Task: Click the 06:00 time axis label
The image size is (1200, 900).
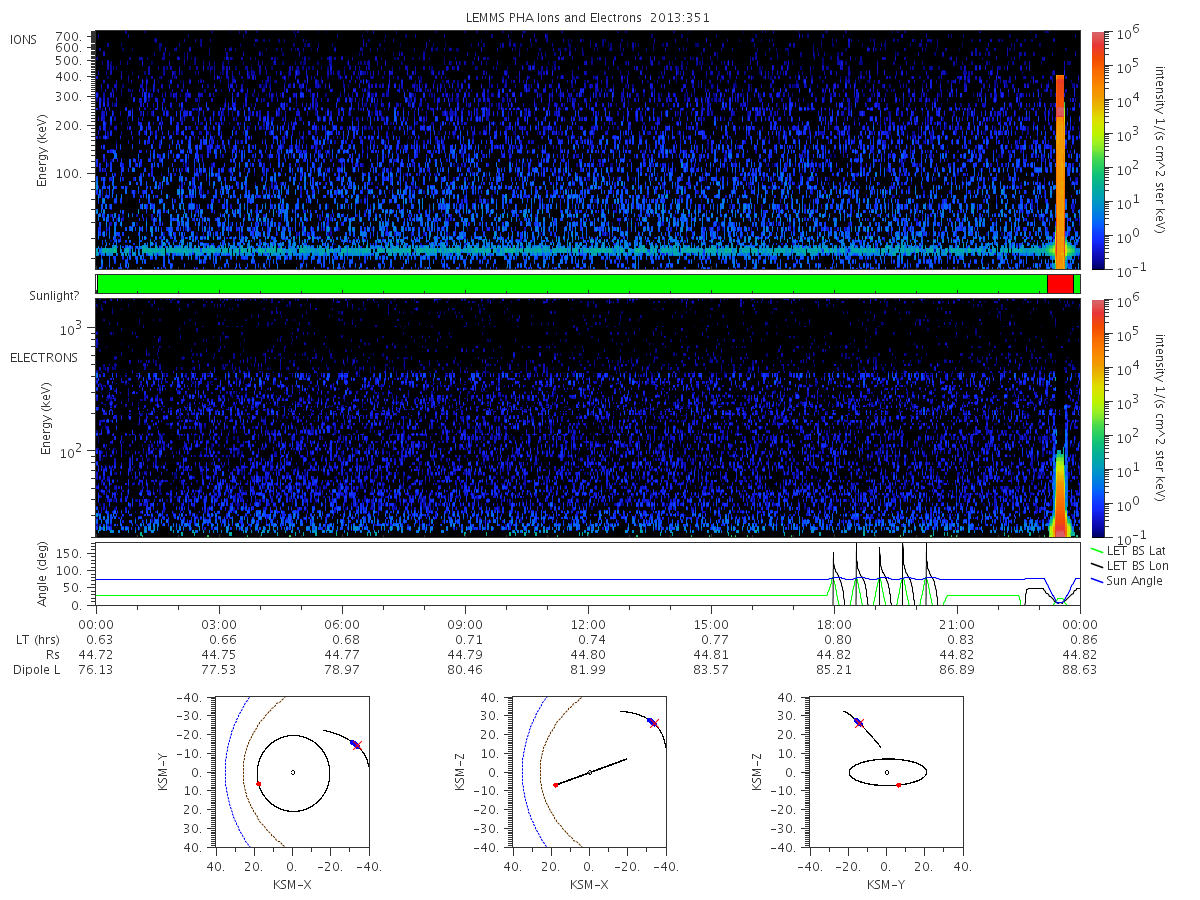Action: [342, 623]
